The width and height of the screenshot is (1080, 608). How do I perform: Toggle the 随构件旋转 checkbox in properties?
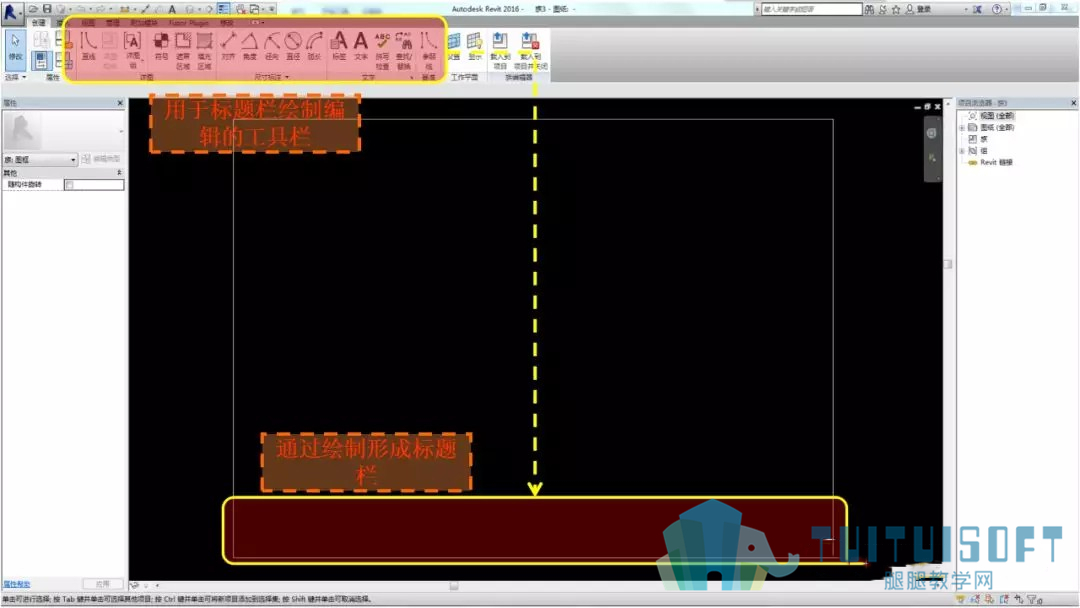click(x=69, y=185)
